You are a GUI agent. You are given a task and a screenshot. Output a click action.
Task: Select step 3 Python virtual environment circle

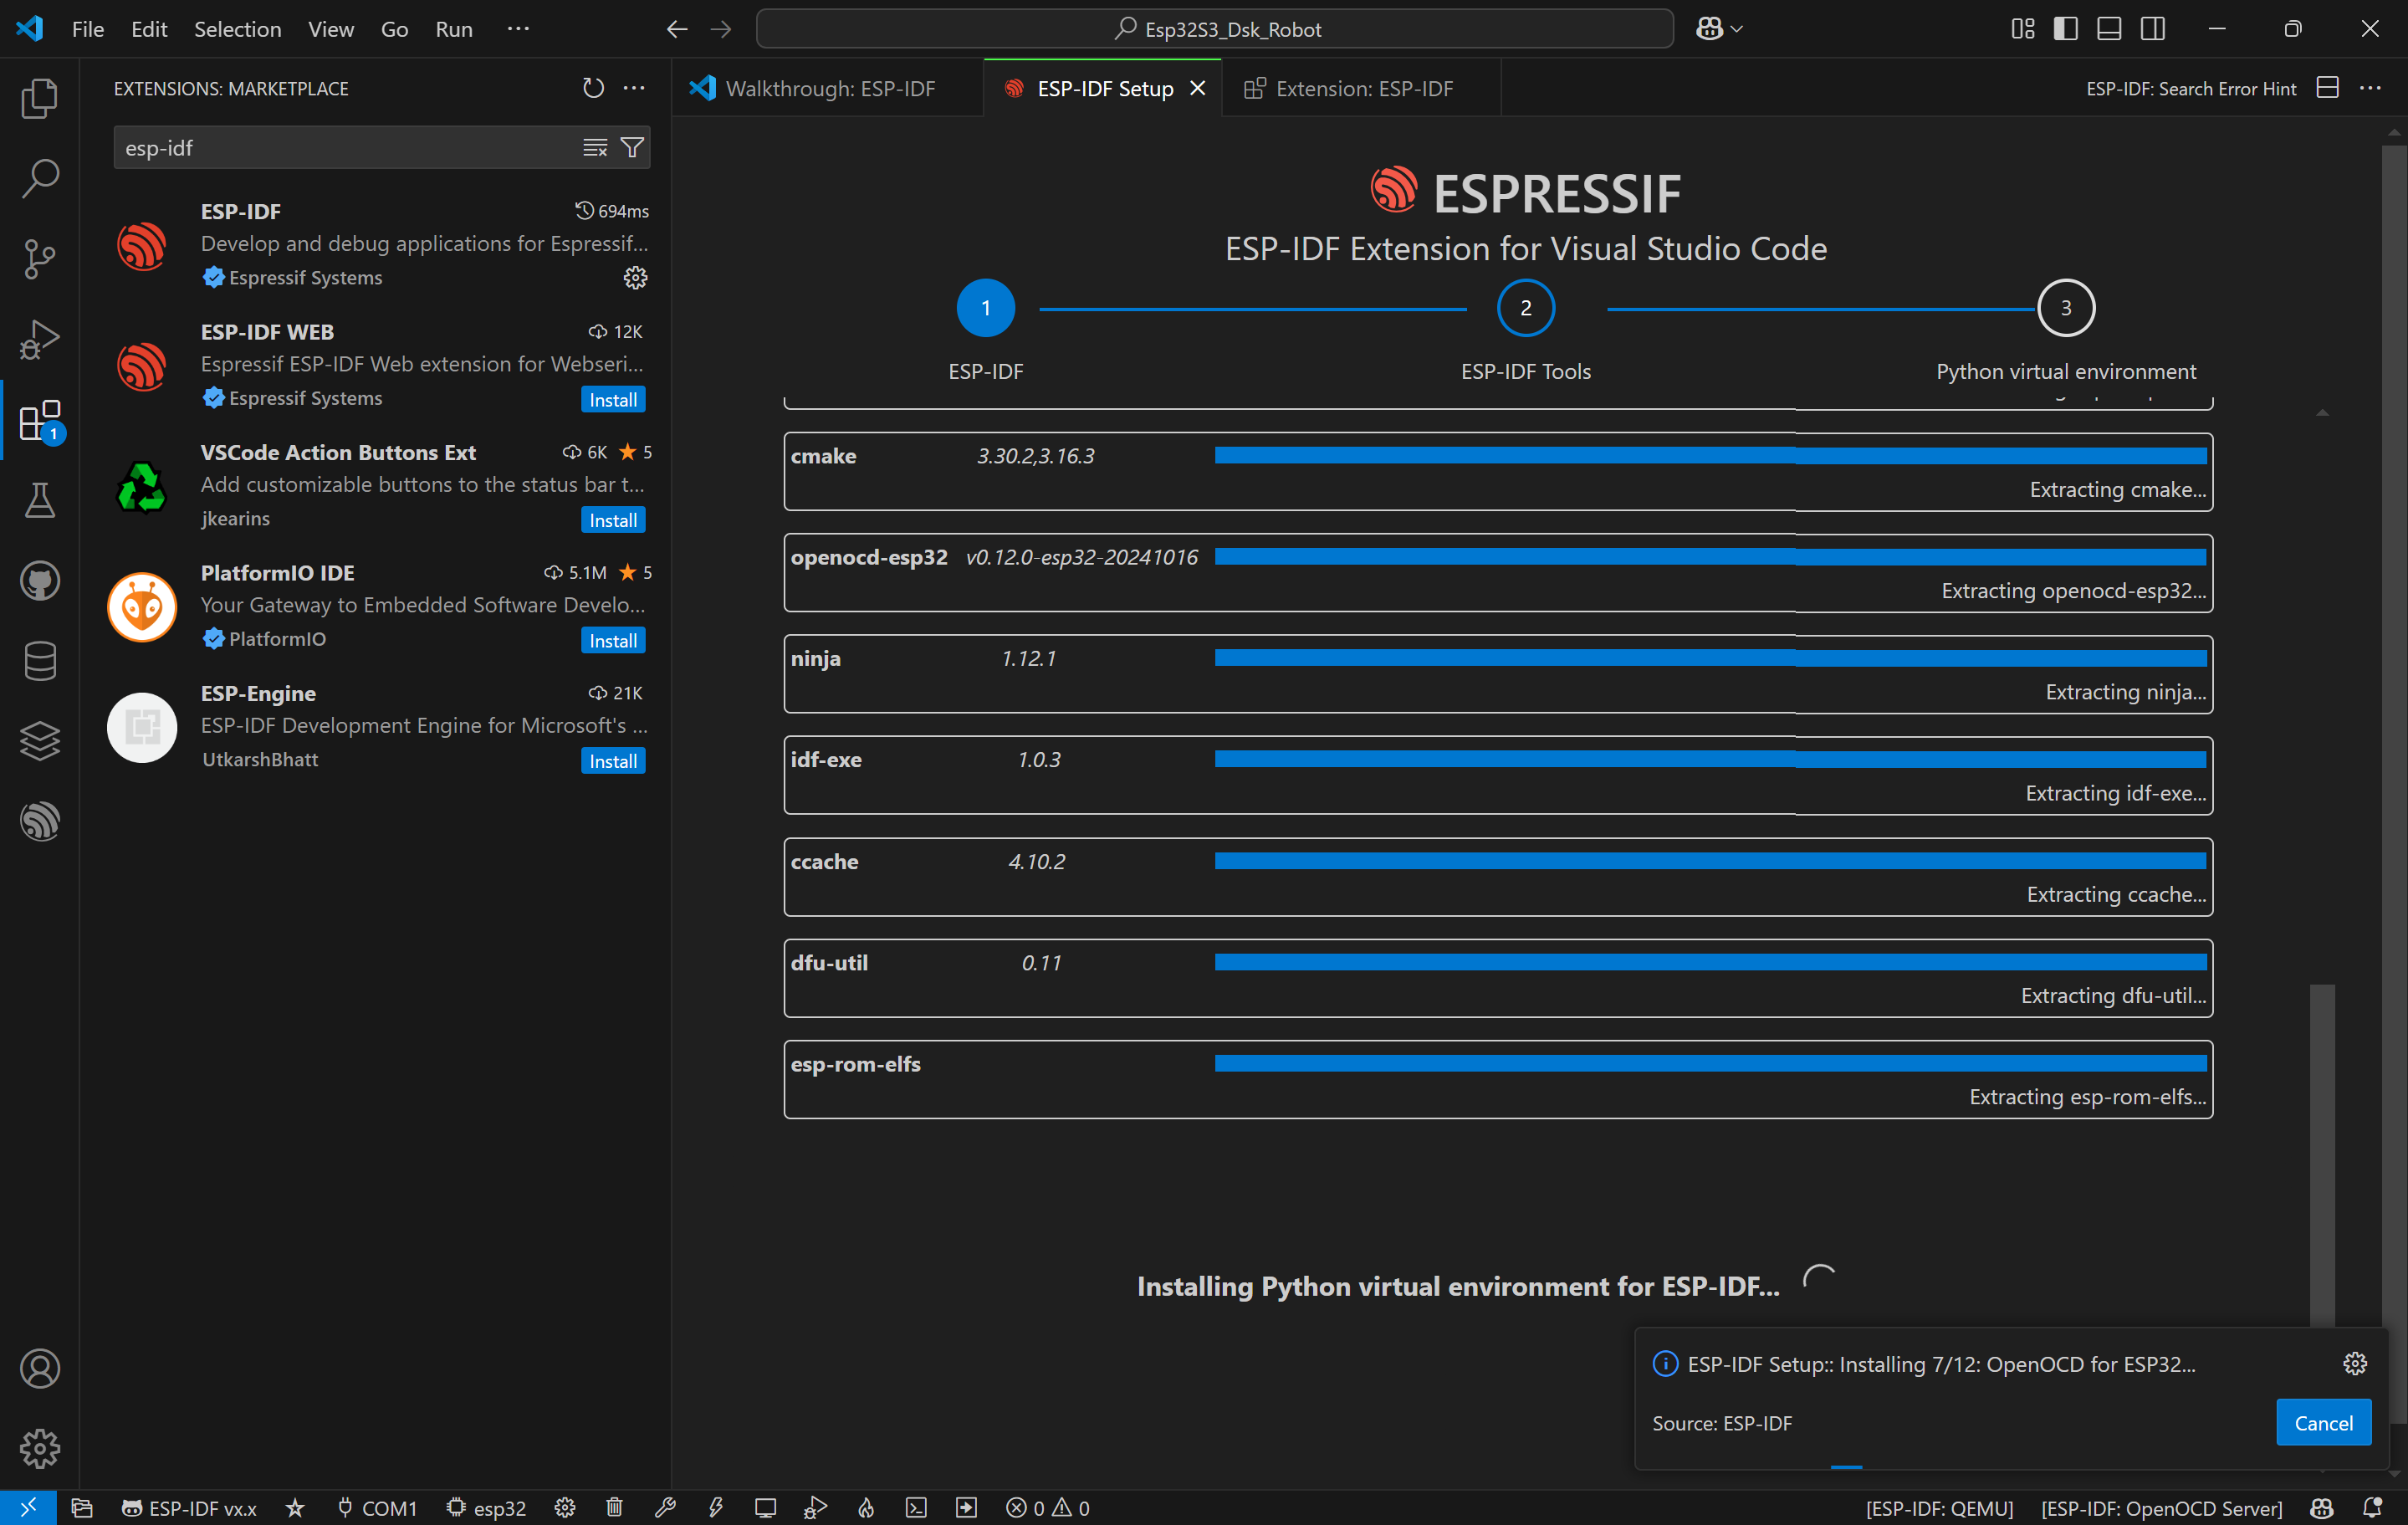(2065, 308)
